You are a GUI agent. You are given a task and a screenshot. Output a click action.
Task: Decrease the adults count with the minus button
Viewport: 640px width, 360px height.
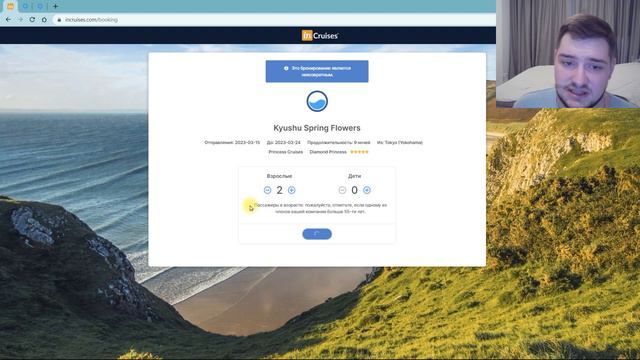pos(267,190)
